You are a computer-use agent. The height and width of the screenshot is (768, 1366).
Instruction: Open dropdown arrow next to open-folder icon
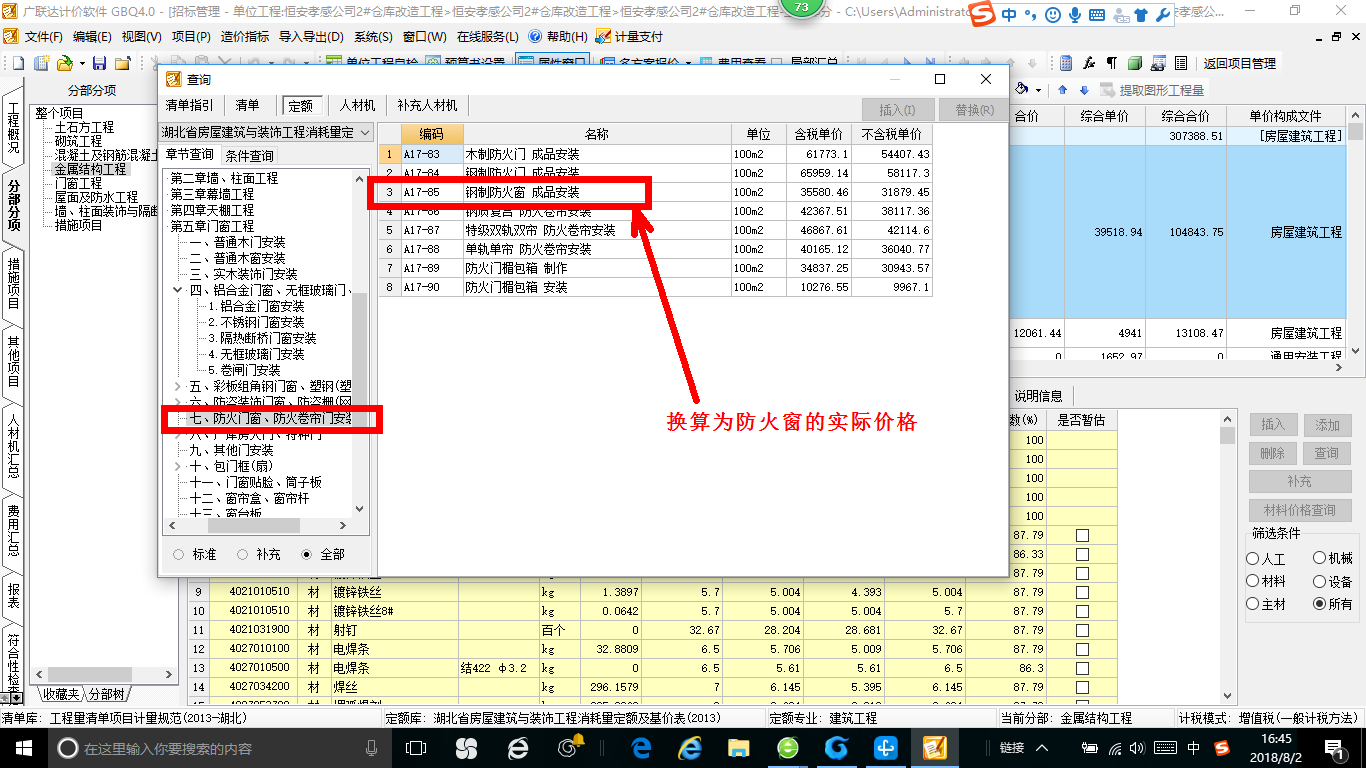point(80,63)
